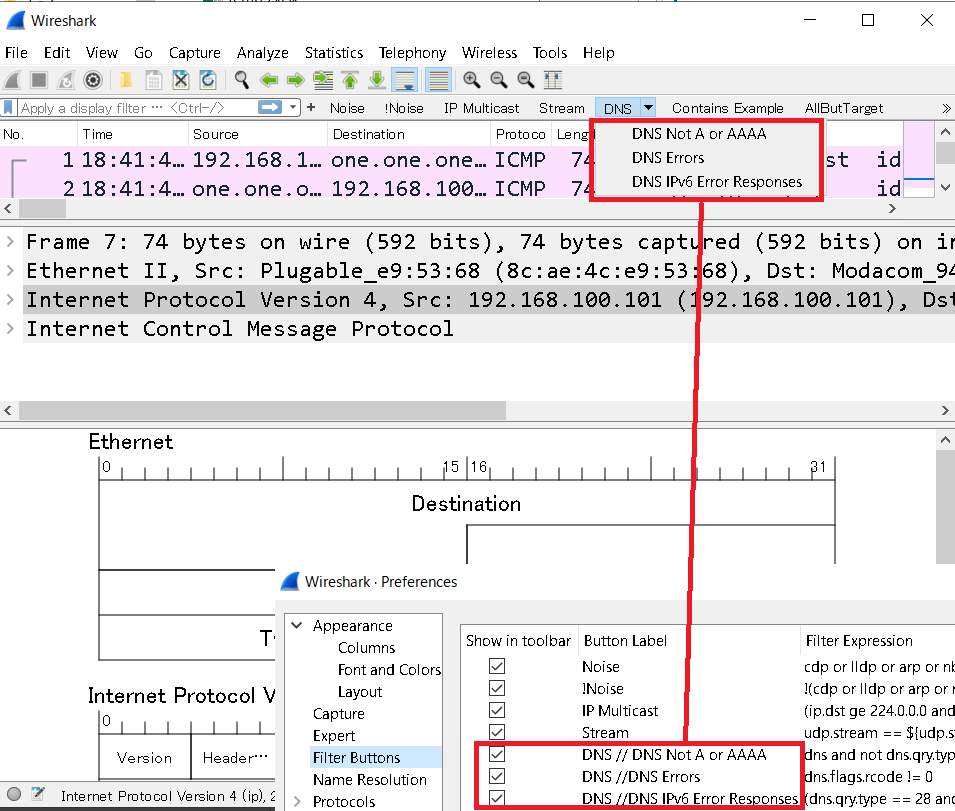Apply the !Noise filter button

pos(404,108)
